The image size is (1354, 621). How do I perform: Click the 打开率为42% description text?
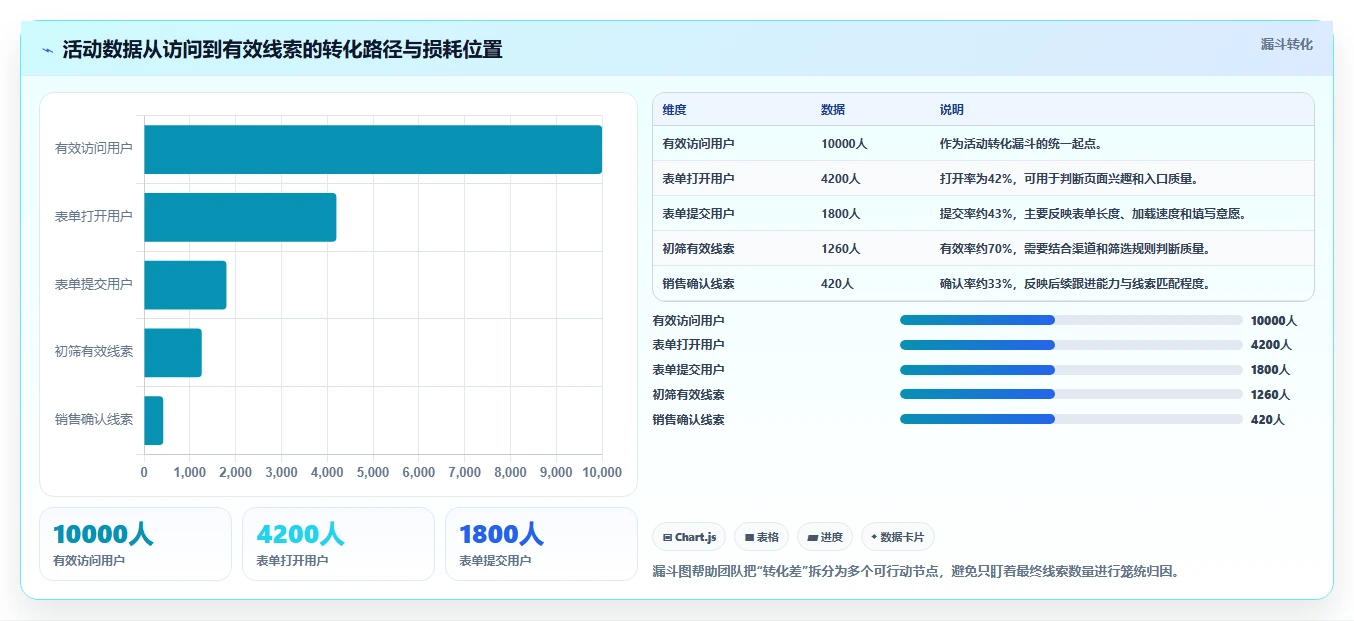pyautogui.click(x=1069, y=179)
